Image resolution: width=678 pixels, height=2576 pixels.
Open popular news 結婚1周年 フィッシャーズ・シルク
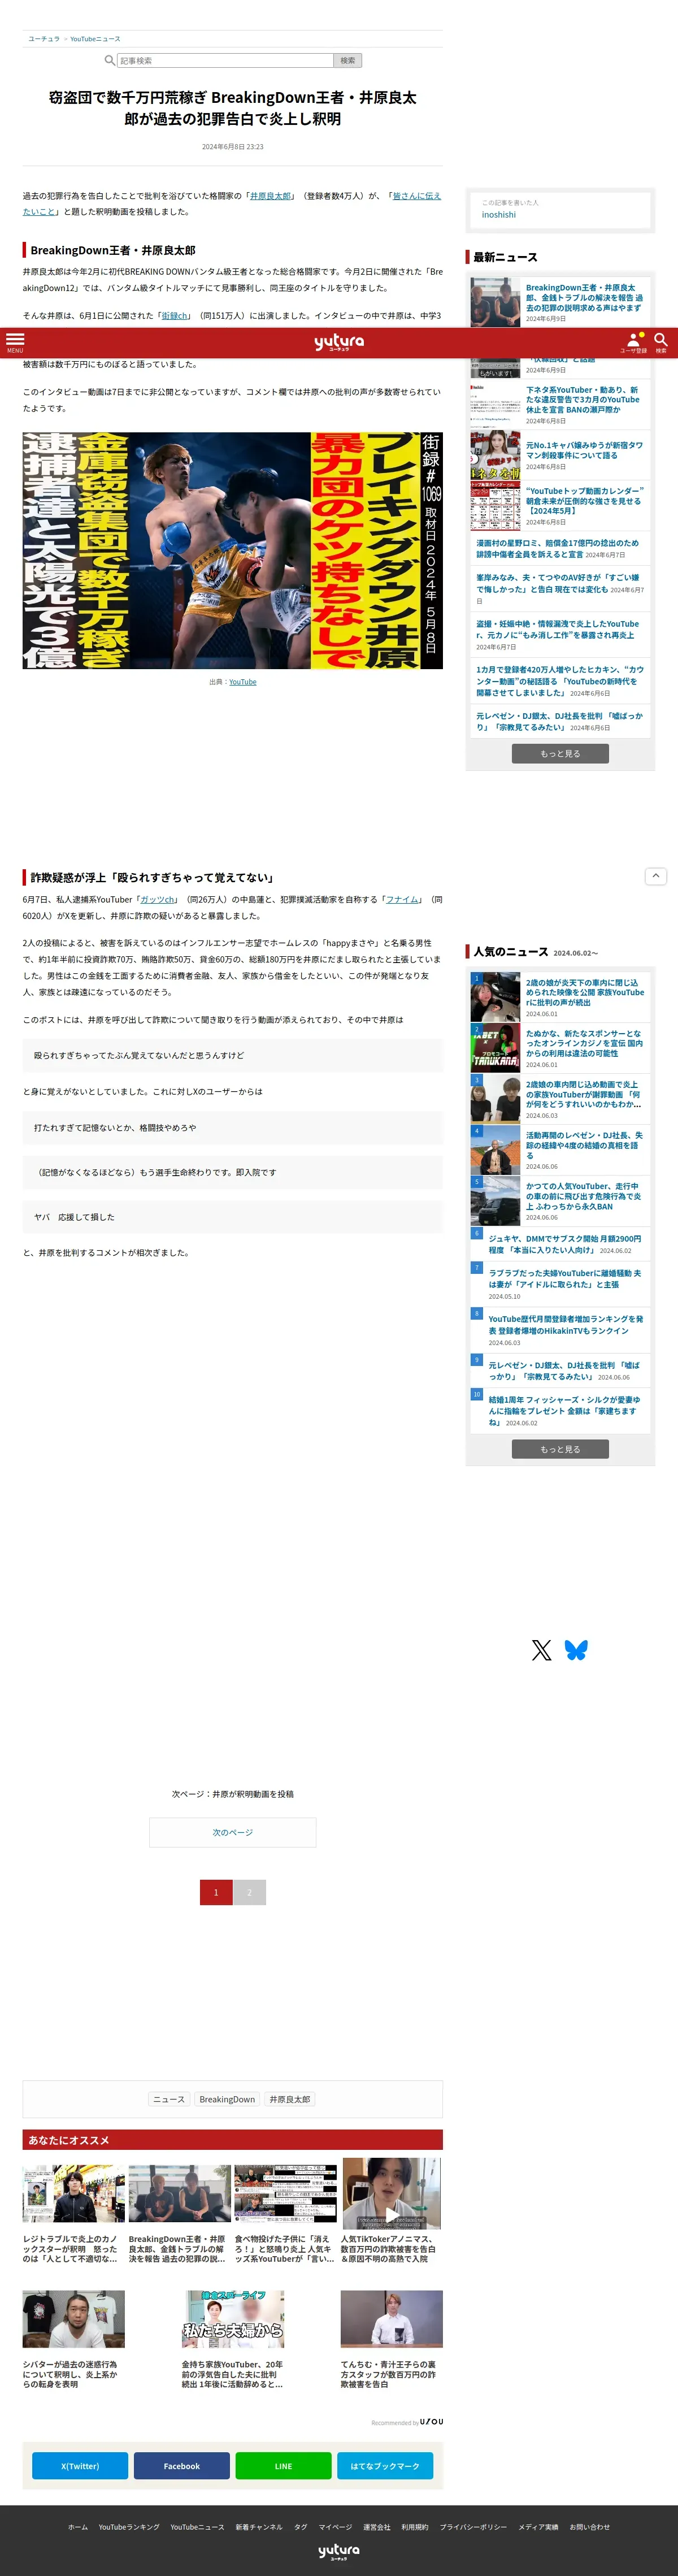[x=560, y=1411]
